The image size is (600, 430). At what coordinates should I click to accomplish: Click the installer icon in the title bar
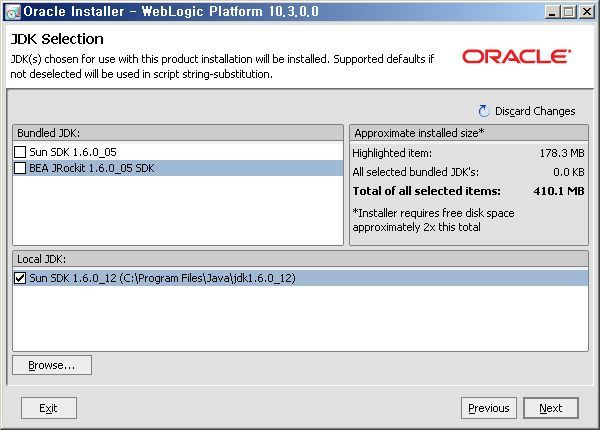point(13,12)
